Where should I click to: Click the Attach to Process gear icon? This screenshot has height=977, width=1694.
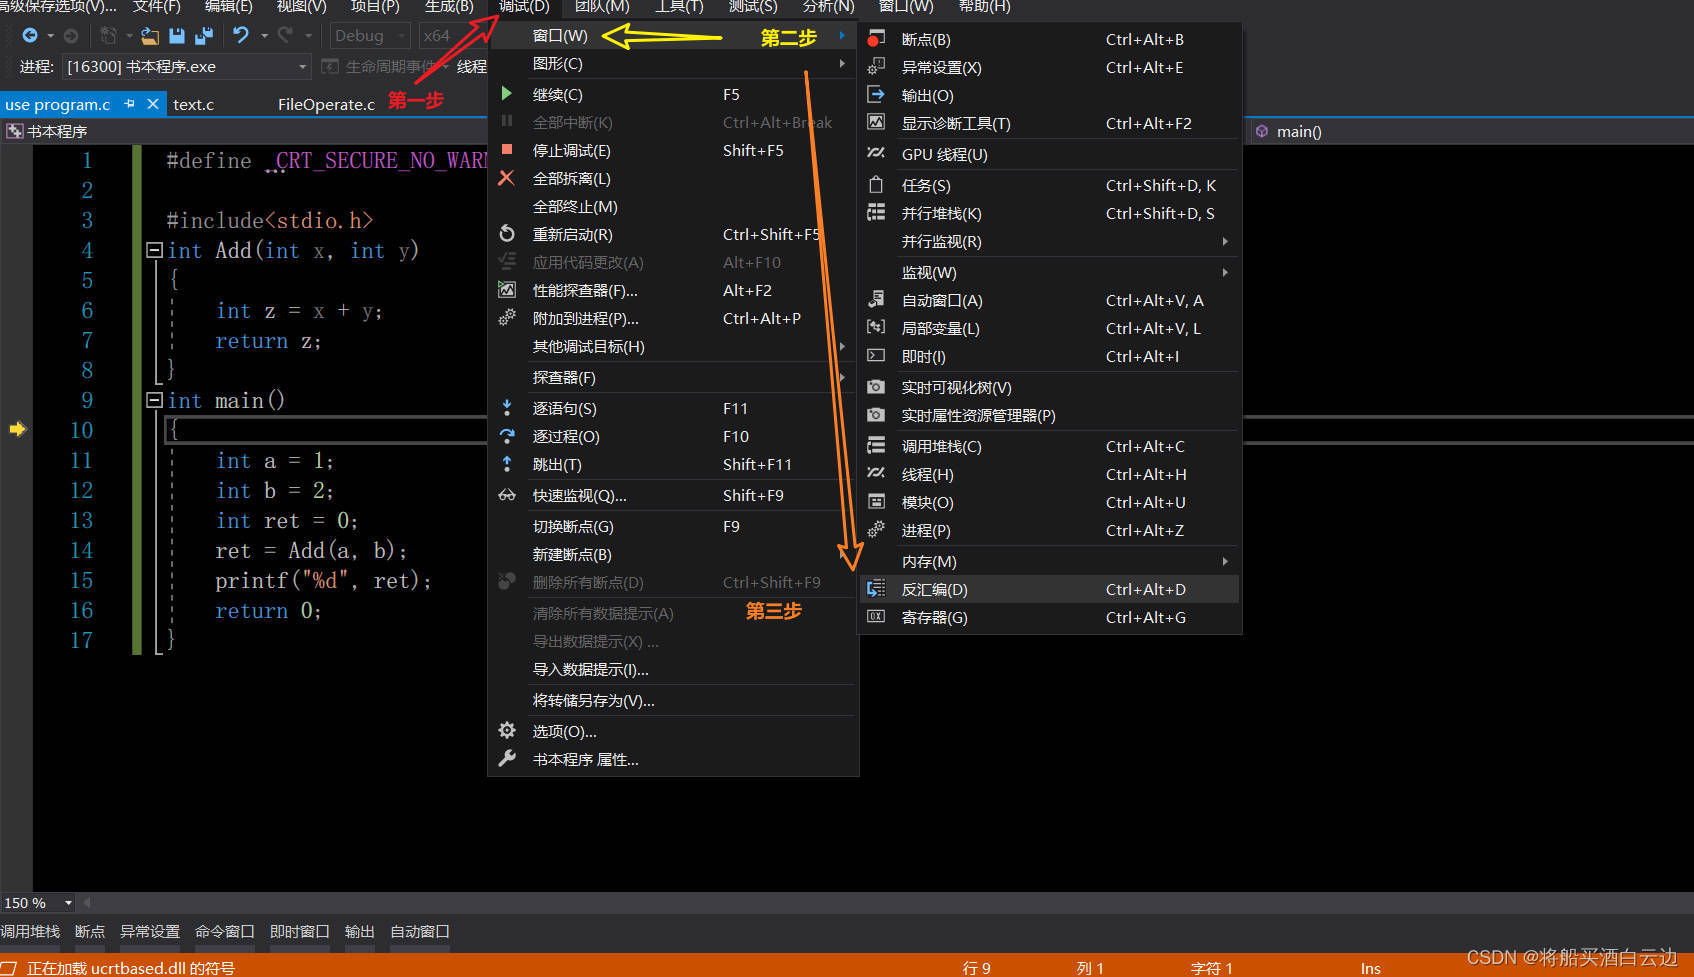point(506,318)
